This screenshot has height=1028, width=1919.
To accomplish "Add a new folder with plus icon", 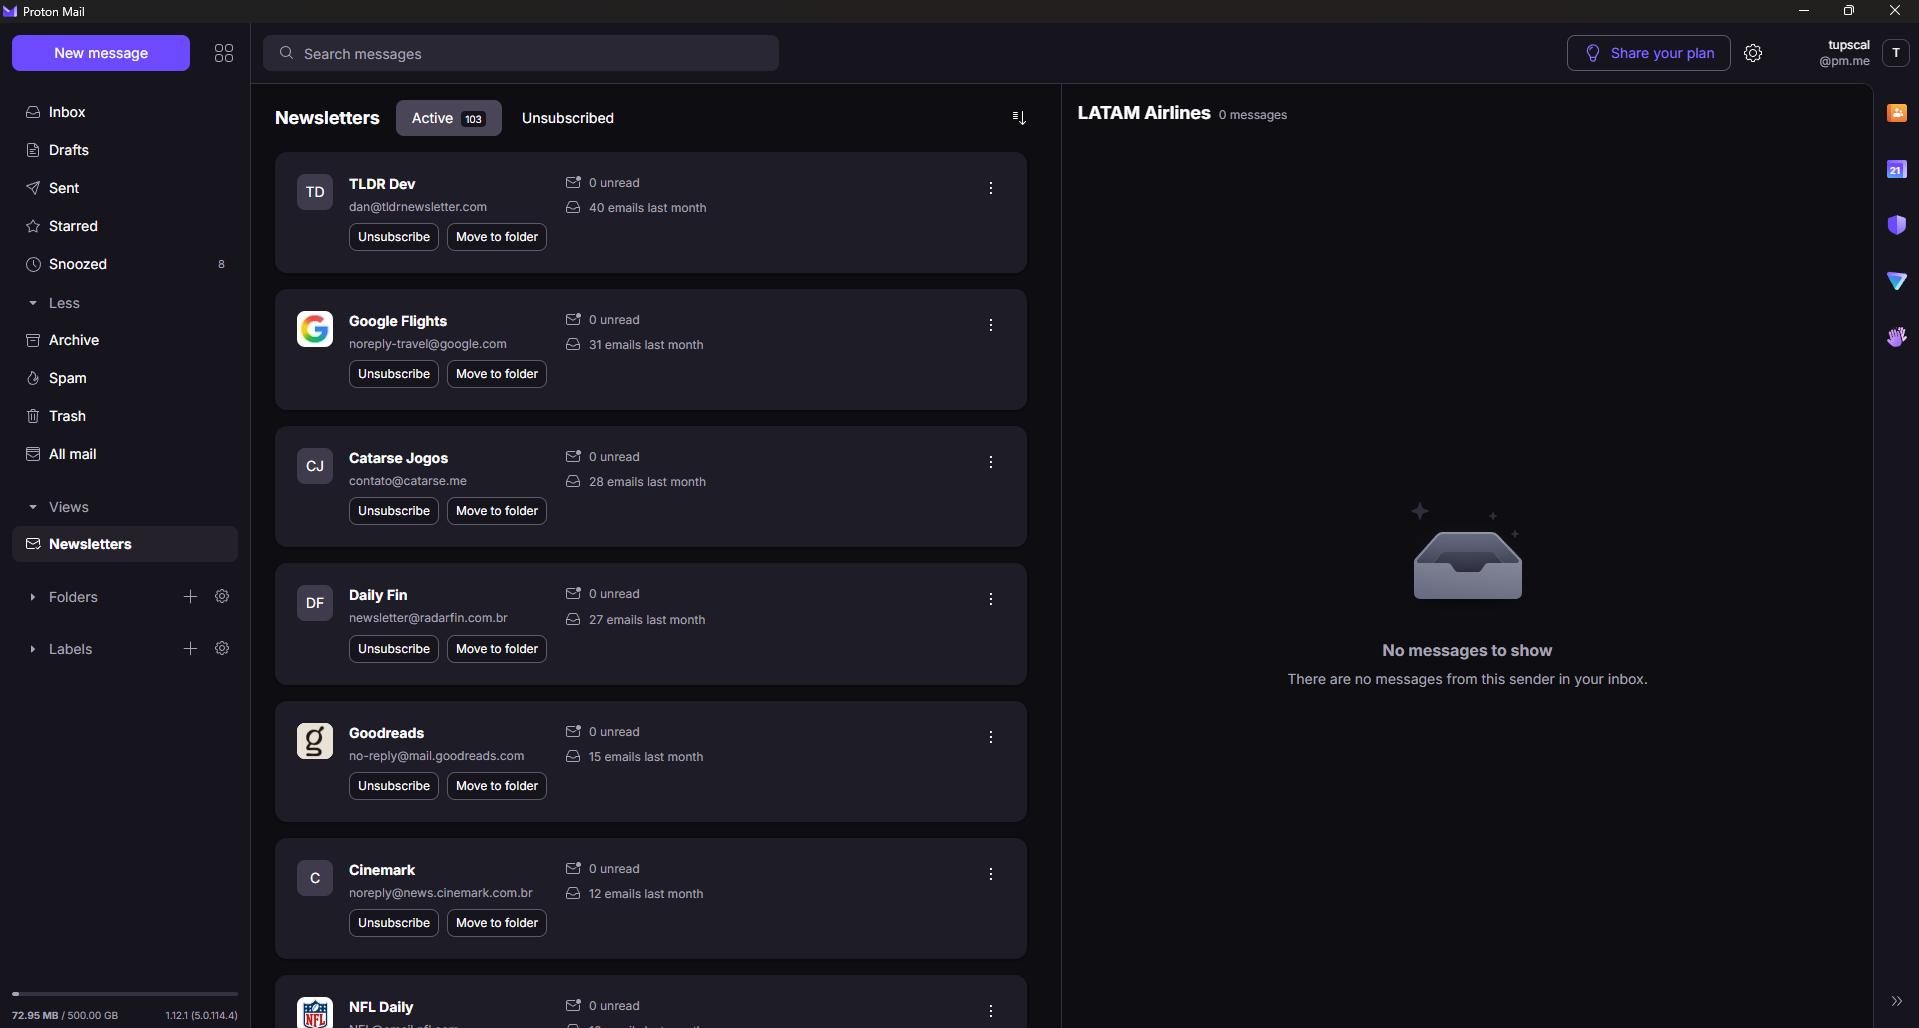I will click(190, 597).
